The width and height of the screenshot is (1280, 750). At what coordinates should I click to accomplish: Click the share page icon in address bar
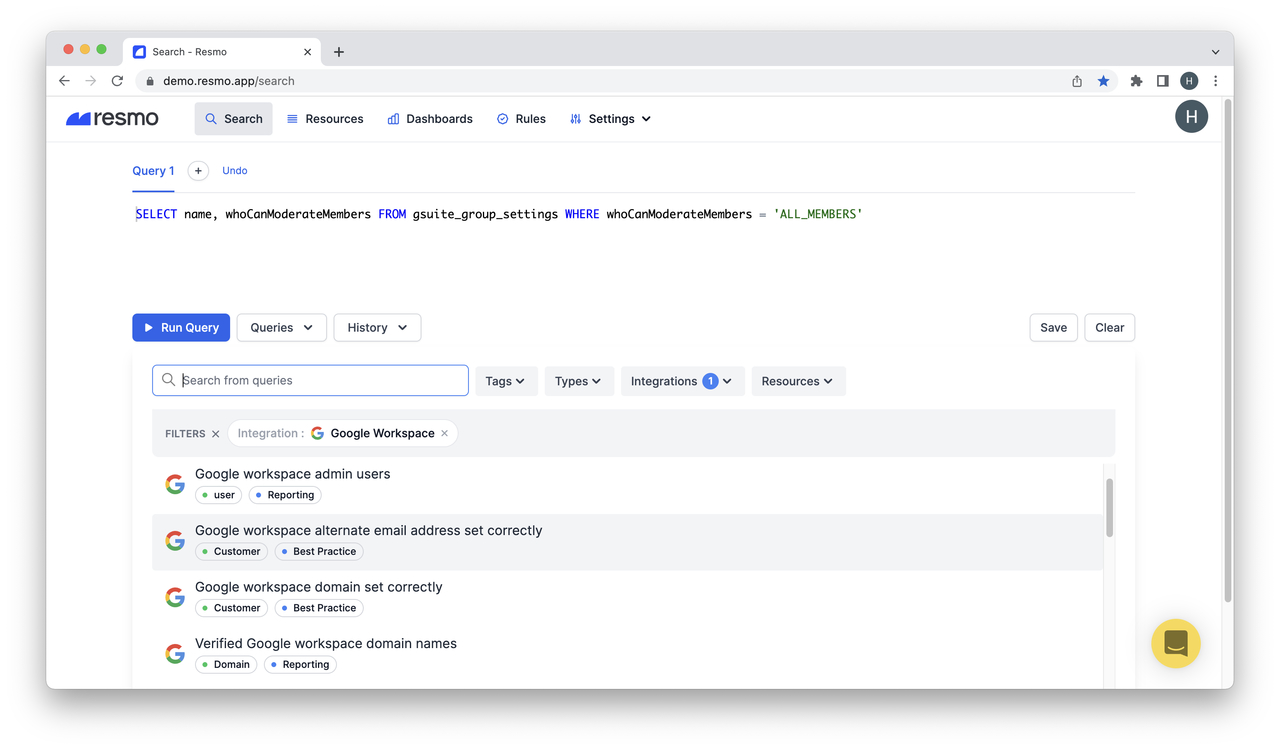click(1077, 81)
